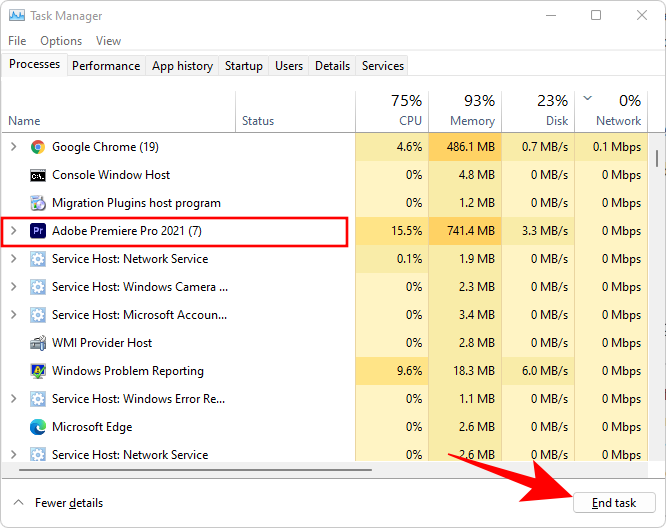The image size is (666, 528).
Task: Switch to the Startup tab
Action: [x=244, y=66]
